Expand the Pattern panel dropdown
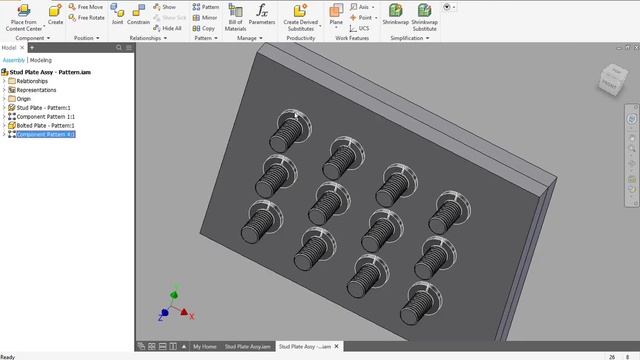Screen dimensions: 640x360 (216, 38)
